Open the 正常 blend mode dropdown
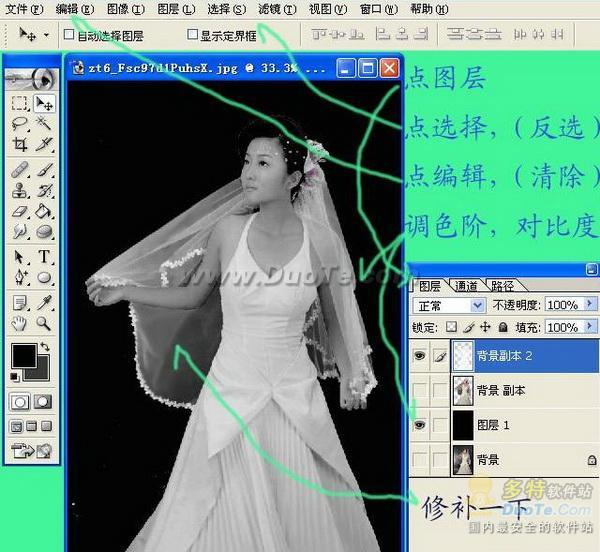The height and width of the screenshot is (552, 600). pyautogui.click(x=449, y=306)
